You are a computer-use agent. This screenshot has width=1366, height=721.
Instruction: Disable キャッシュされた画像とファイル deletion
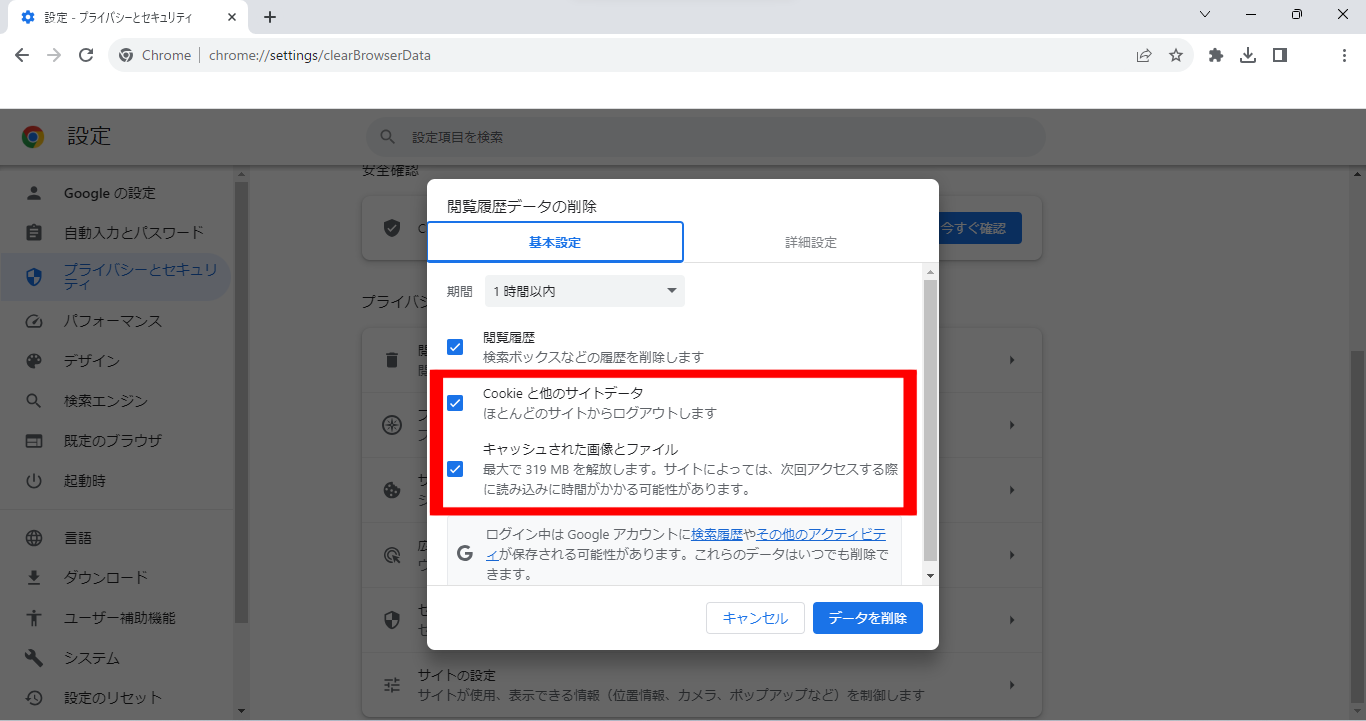coord(455,468)
